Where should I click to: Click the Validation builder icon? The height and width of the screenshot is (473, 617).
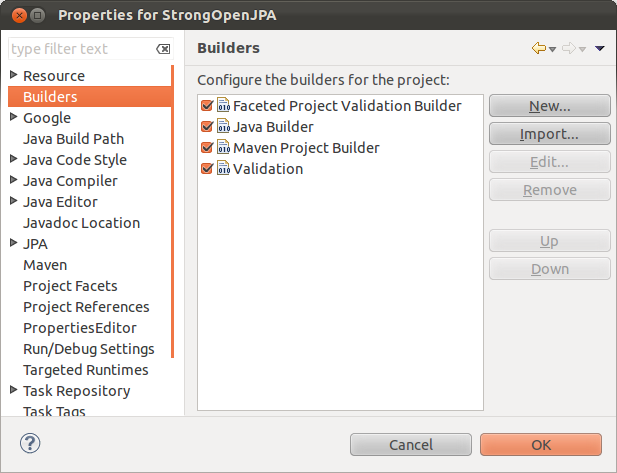[224, 169]
